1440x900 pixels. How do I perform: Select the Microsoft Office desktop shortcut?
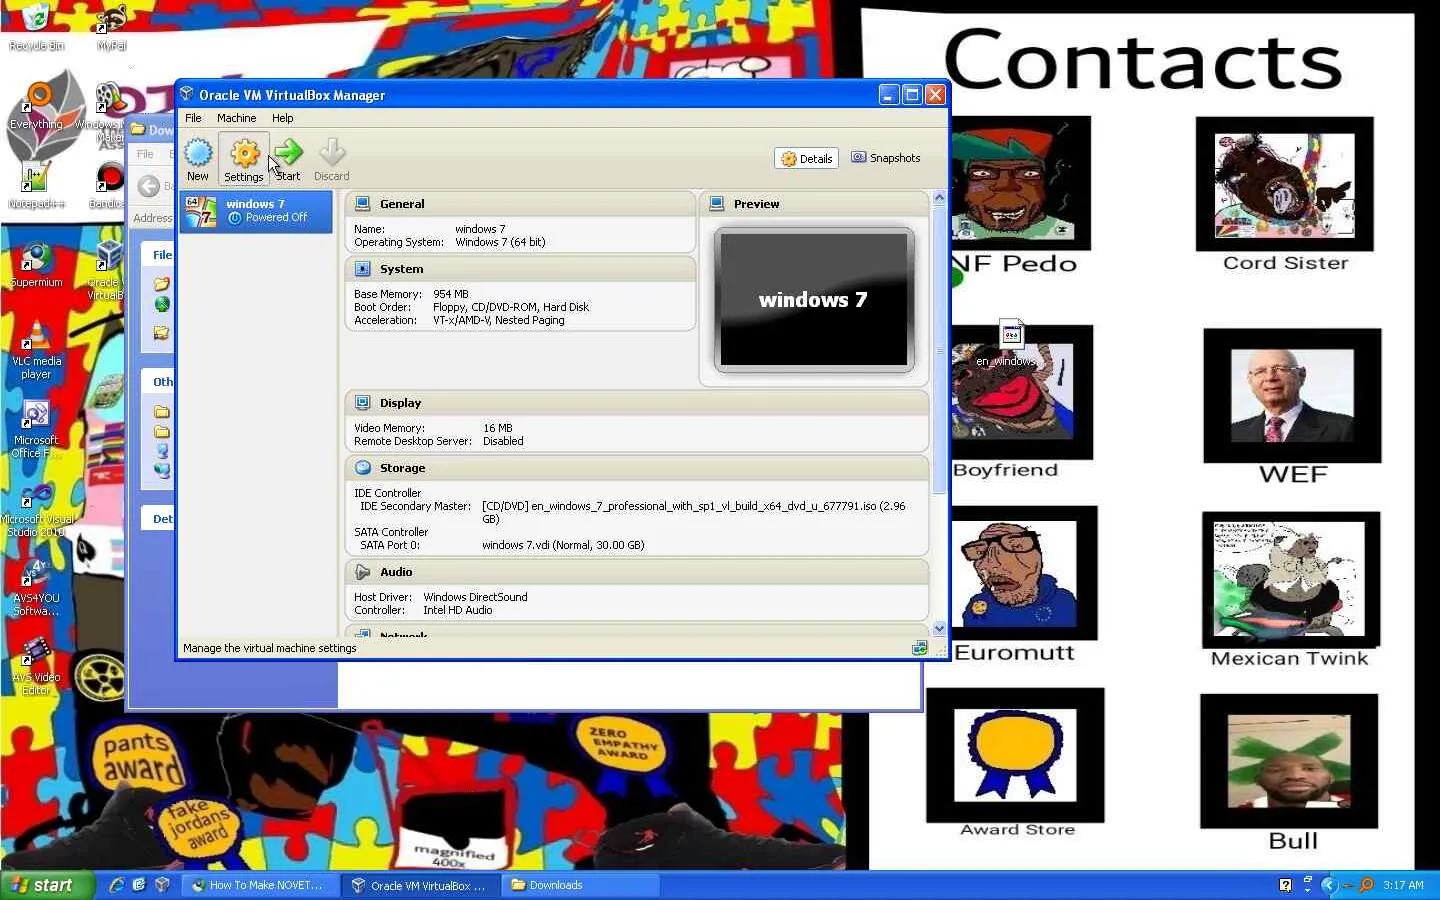click(x=36, y=430)
